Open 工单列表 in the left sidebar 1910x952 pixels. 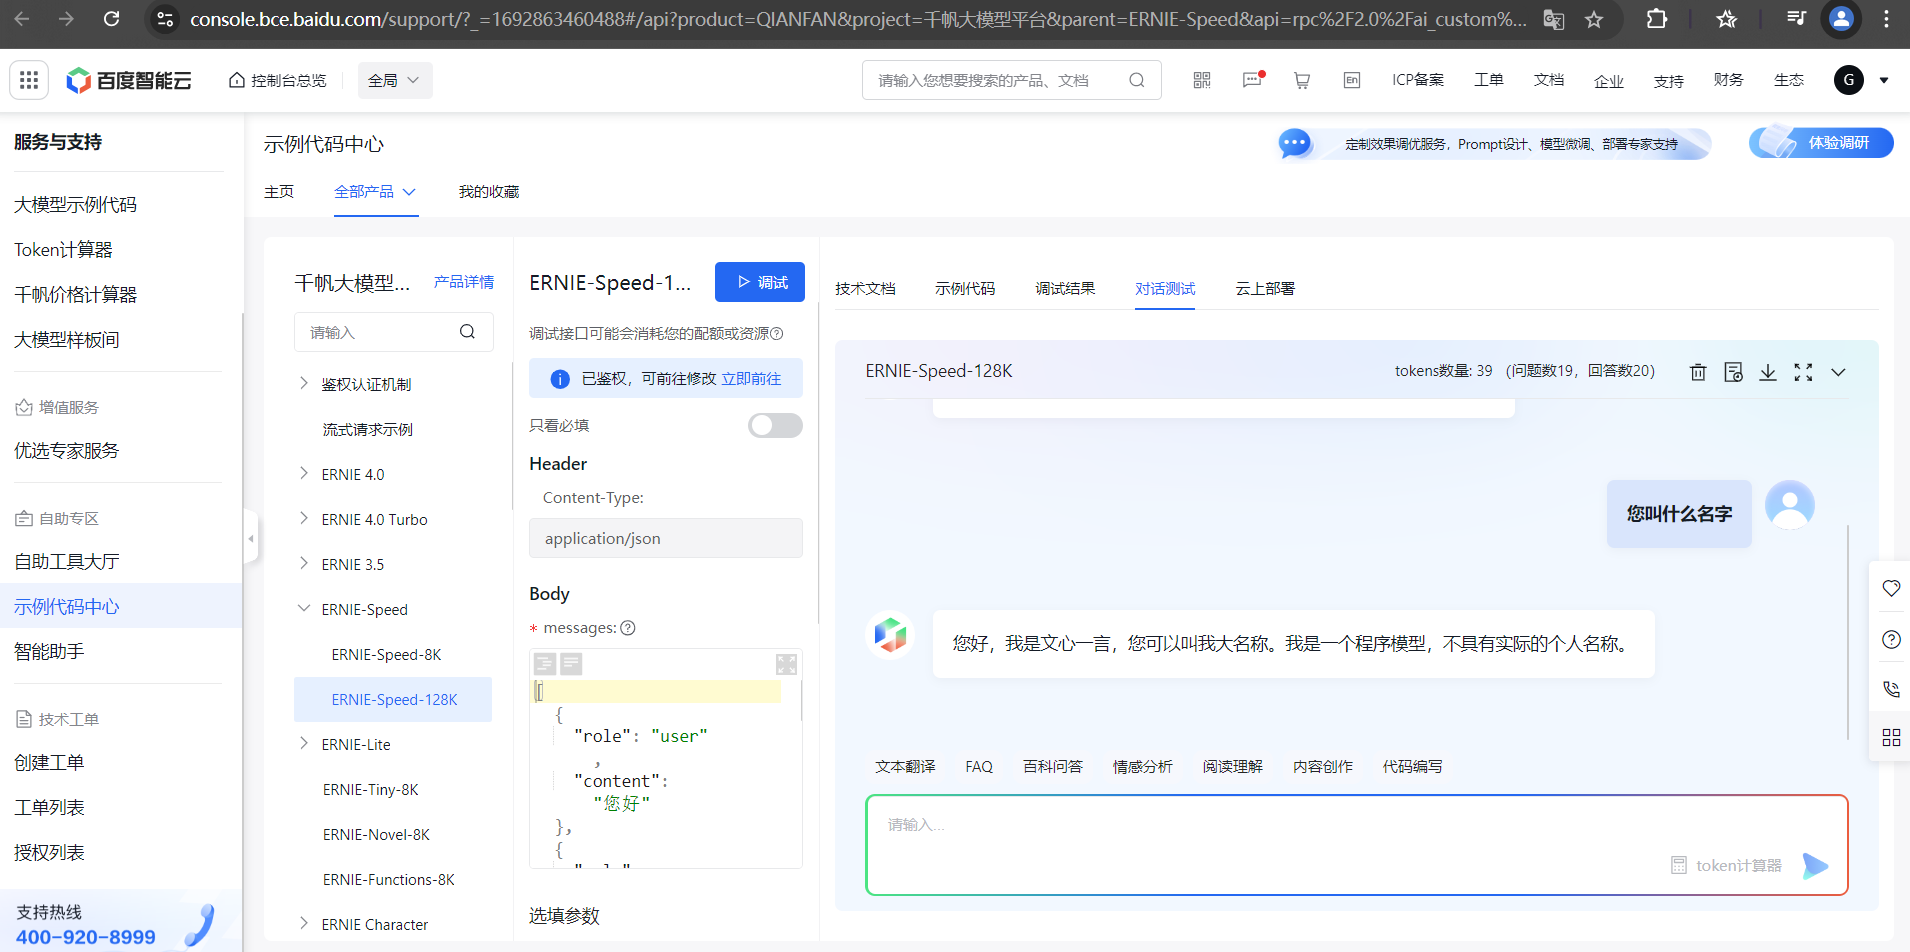[49, 807]
